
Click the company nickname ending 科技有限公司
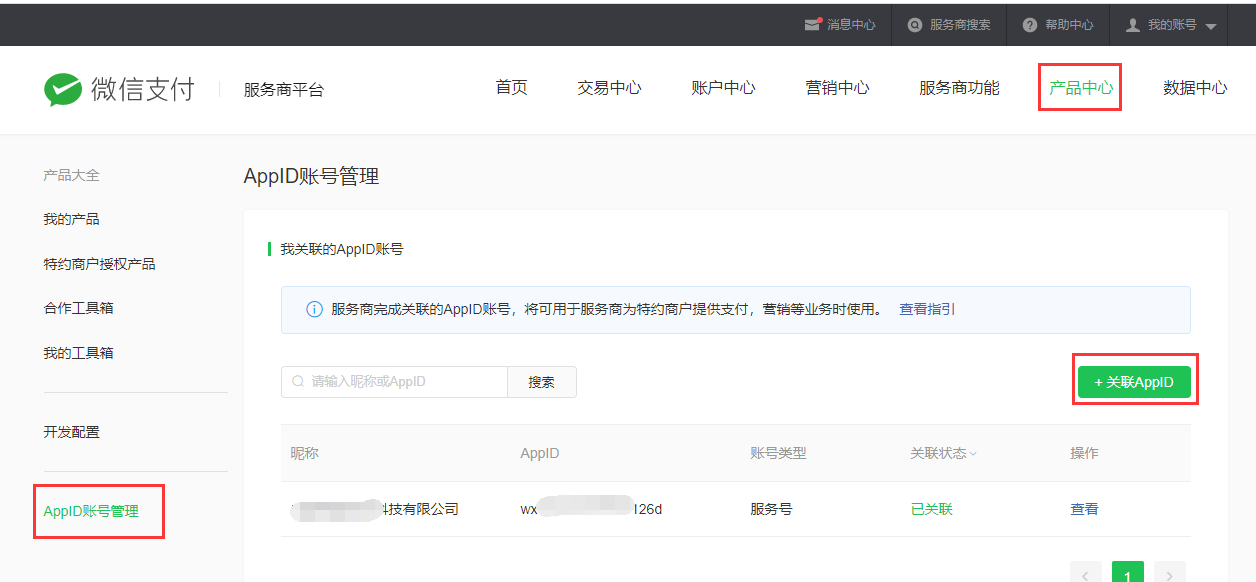[375, 509]
